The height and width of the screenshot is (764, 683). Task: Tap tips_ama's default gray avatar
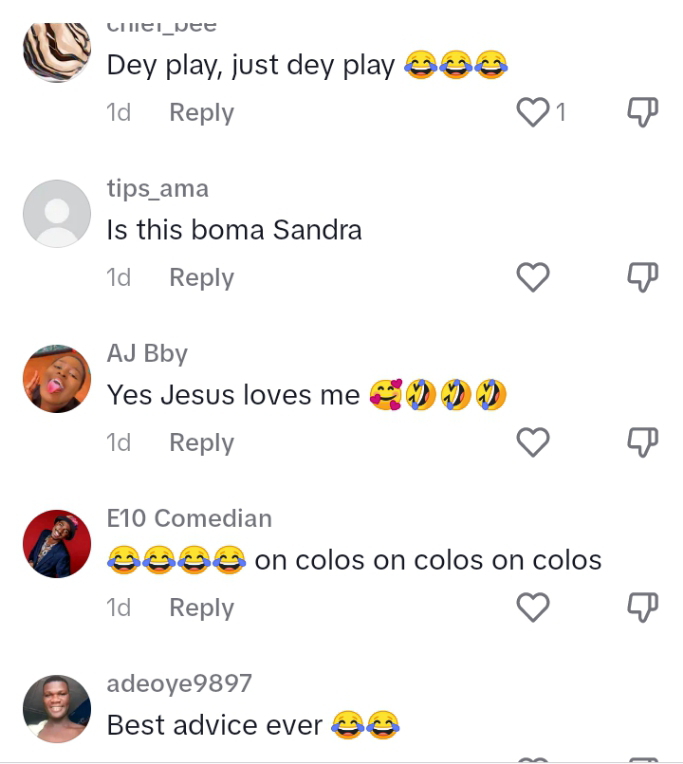click(57, 213)
